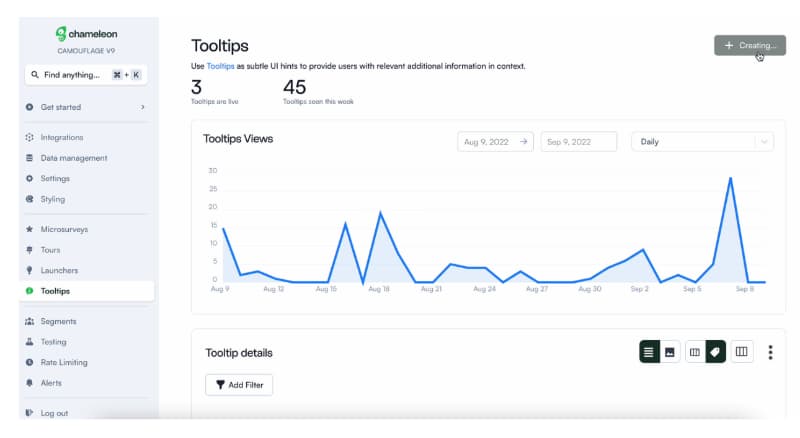Open the three-dot more options menu
This screenshot has width=800, height=438.
coord(770,352)
